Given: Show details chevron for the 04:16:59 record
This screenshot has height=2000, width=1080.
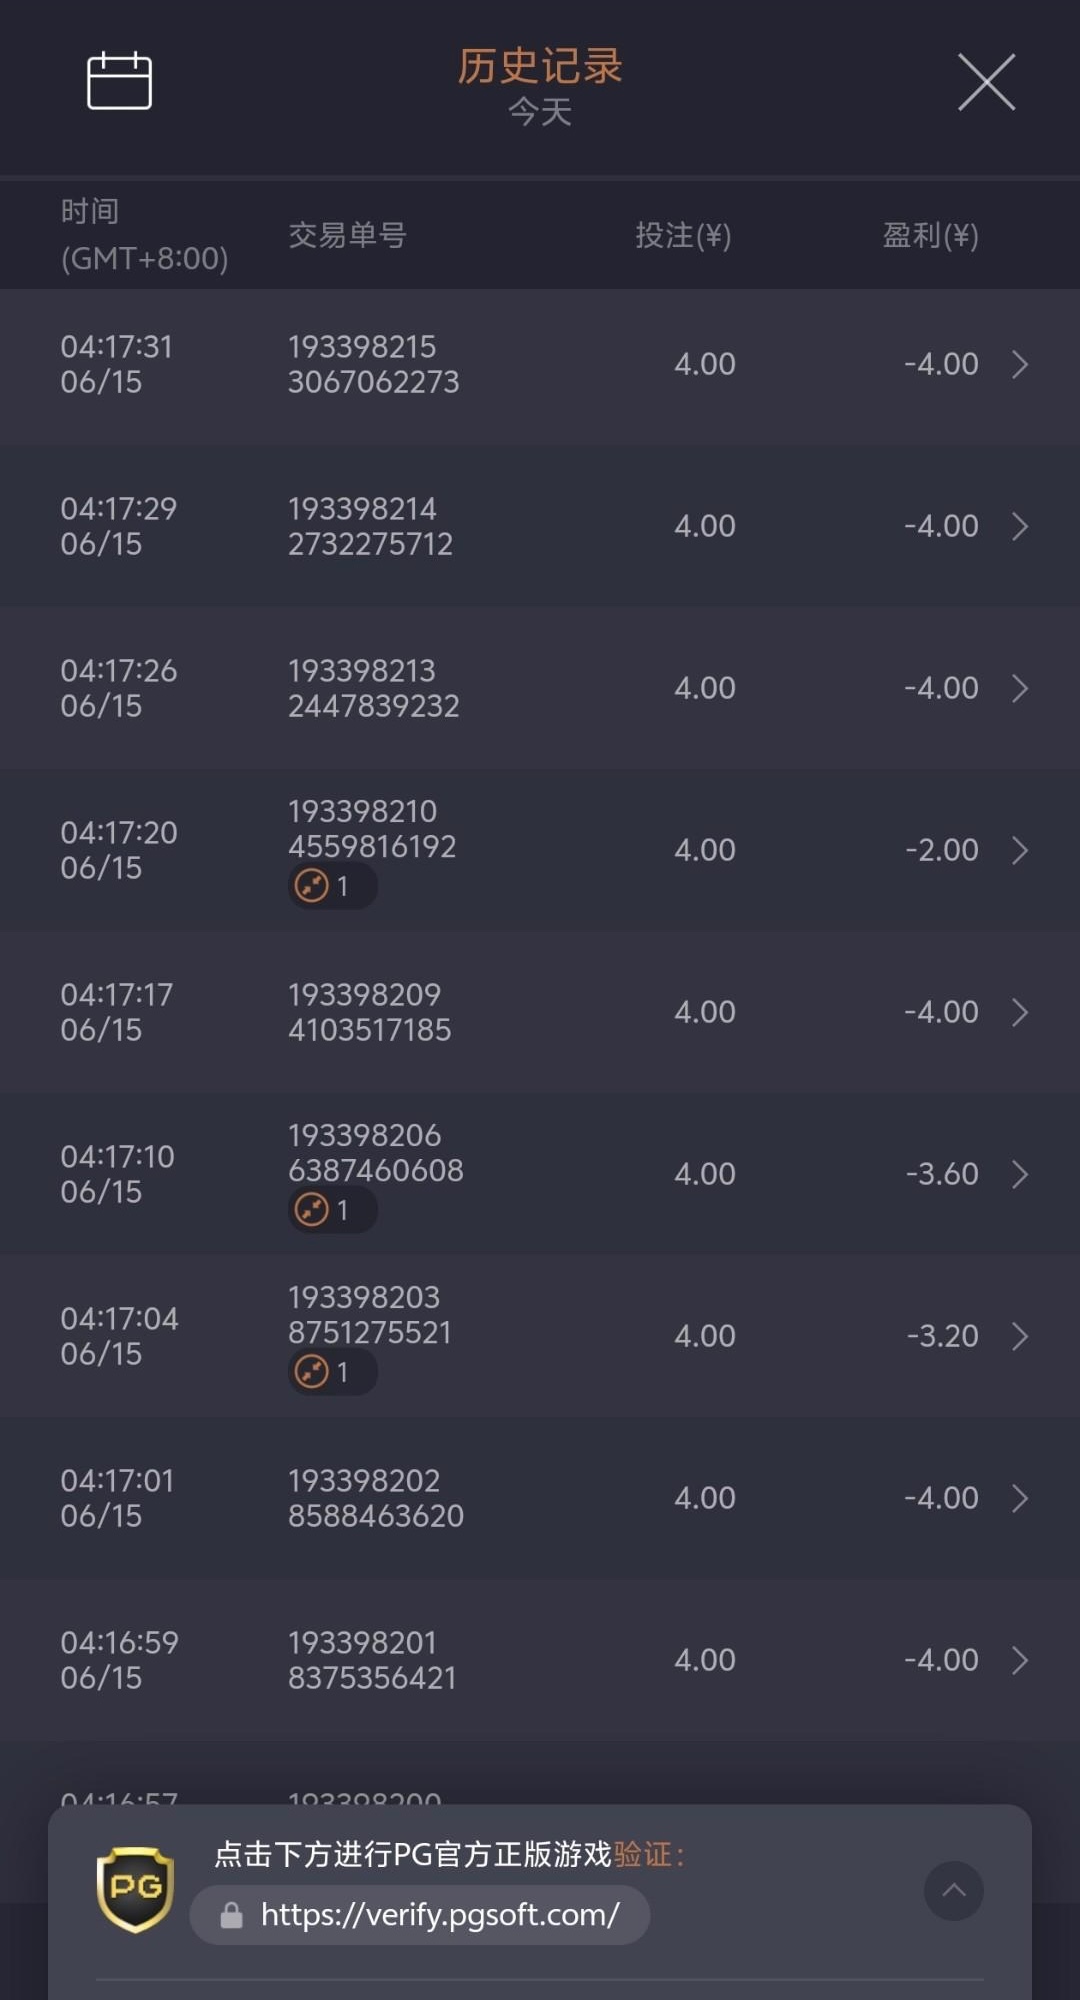Looking at the screenshot, I should click(1019, 1660).
